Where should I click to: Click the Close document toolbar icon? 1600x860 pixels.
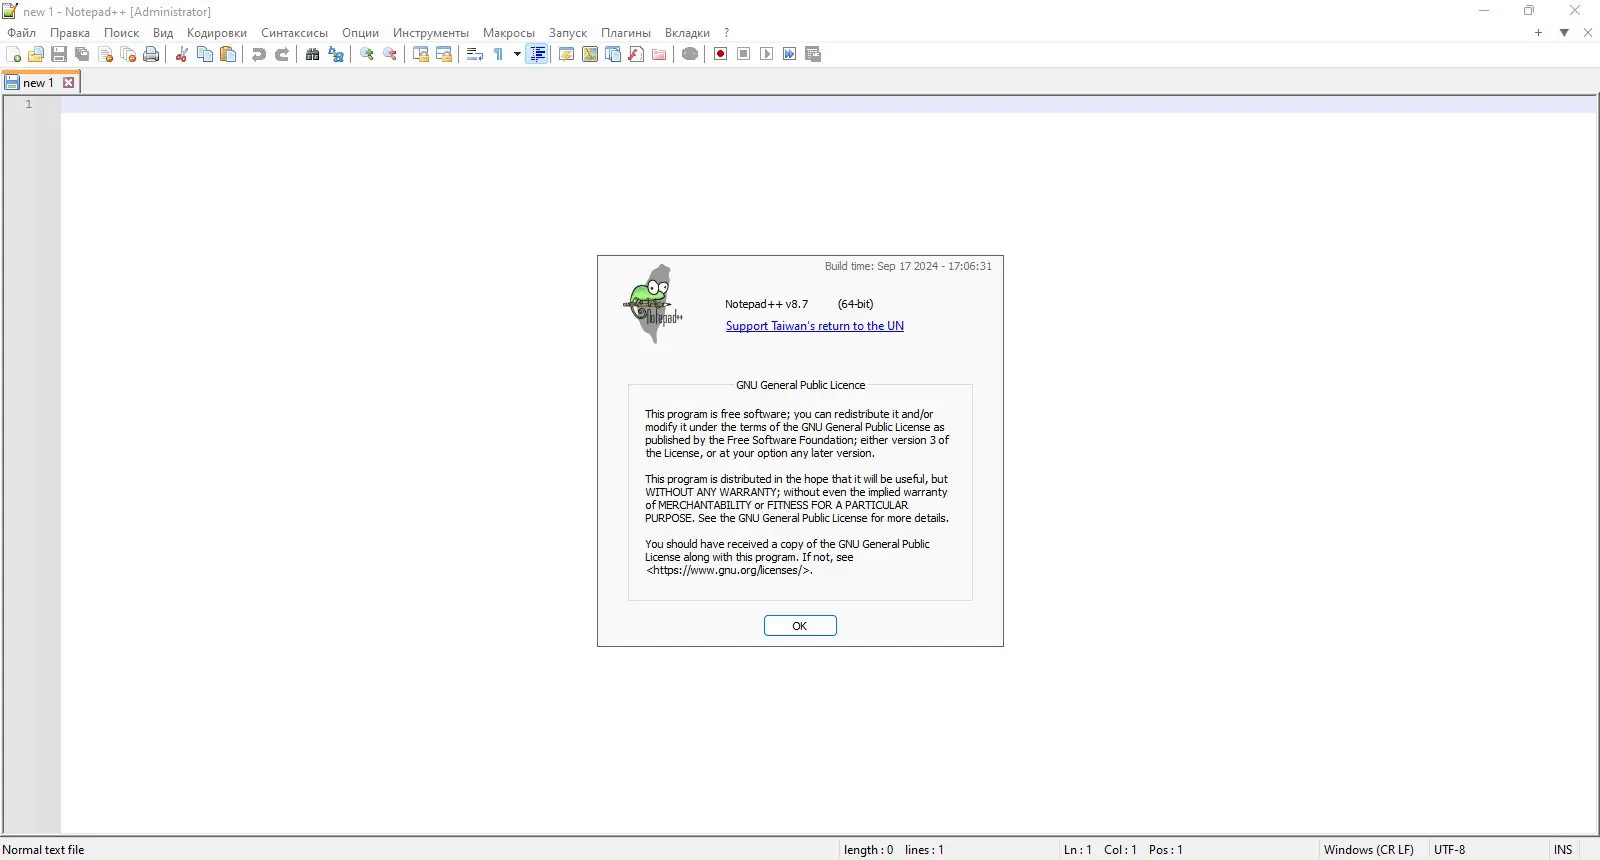(105, 54)
